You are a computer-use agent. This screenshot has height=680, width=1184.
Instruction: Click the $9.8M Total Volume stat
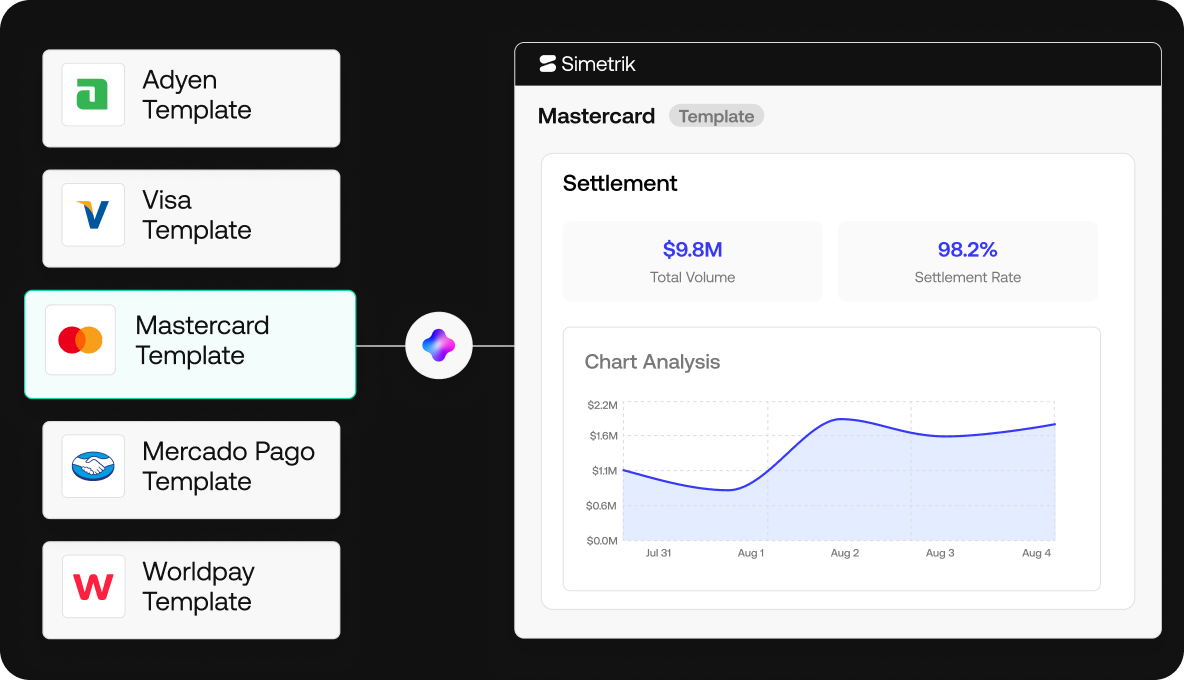coord(692,261)
